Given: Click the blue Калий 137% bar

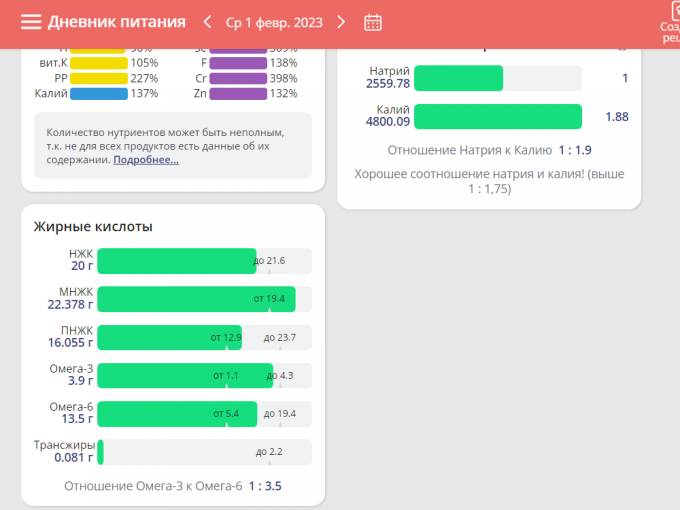Looking at the screenshot, I should tap(99, 93).
